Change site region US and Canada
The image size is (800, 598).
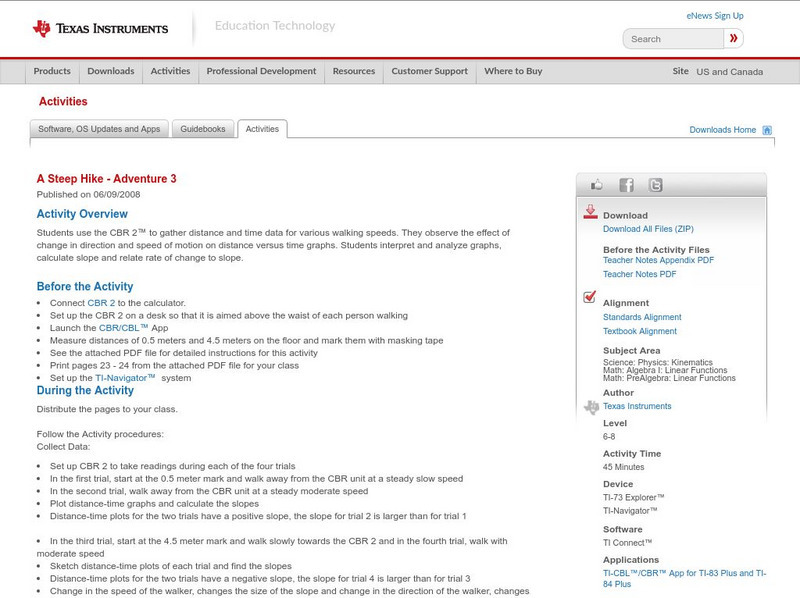tap(730, 72)
